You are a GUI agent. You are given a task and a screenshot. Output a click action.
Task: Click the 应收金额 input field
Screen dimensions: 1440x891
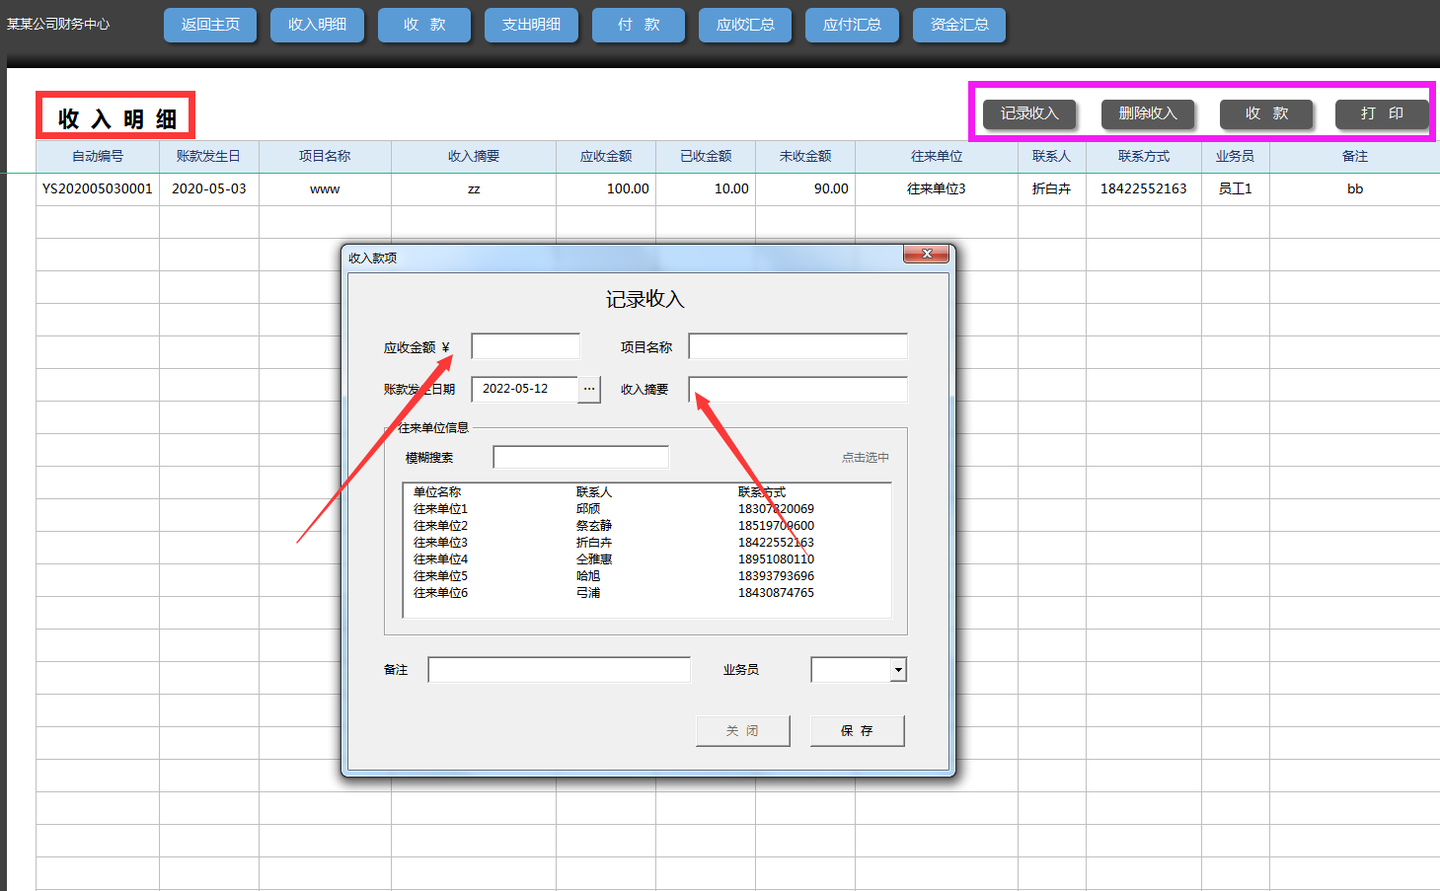[526, 347]
